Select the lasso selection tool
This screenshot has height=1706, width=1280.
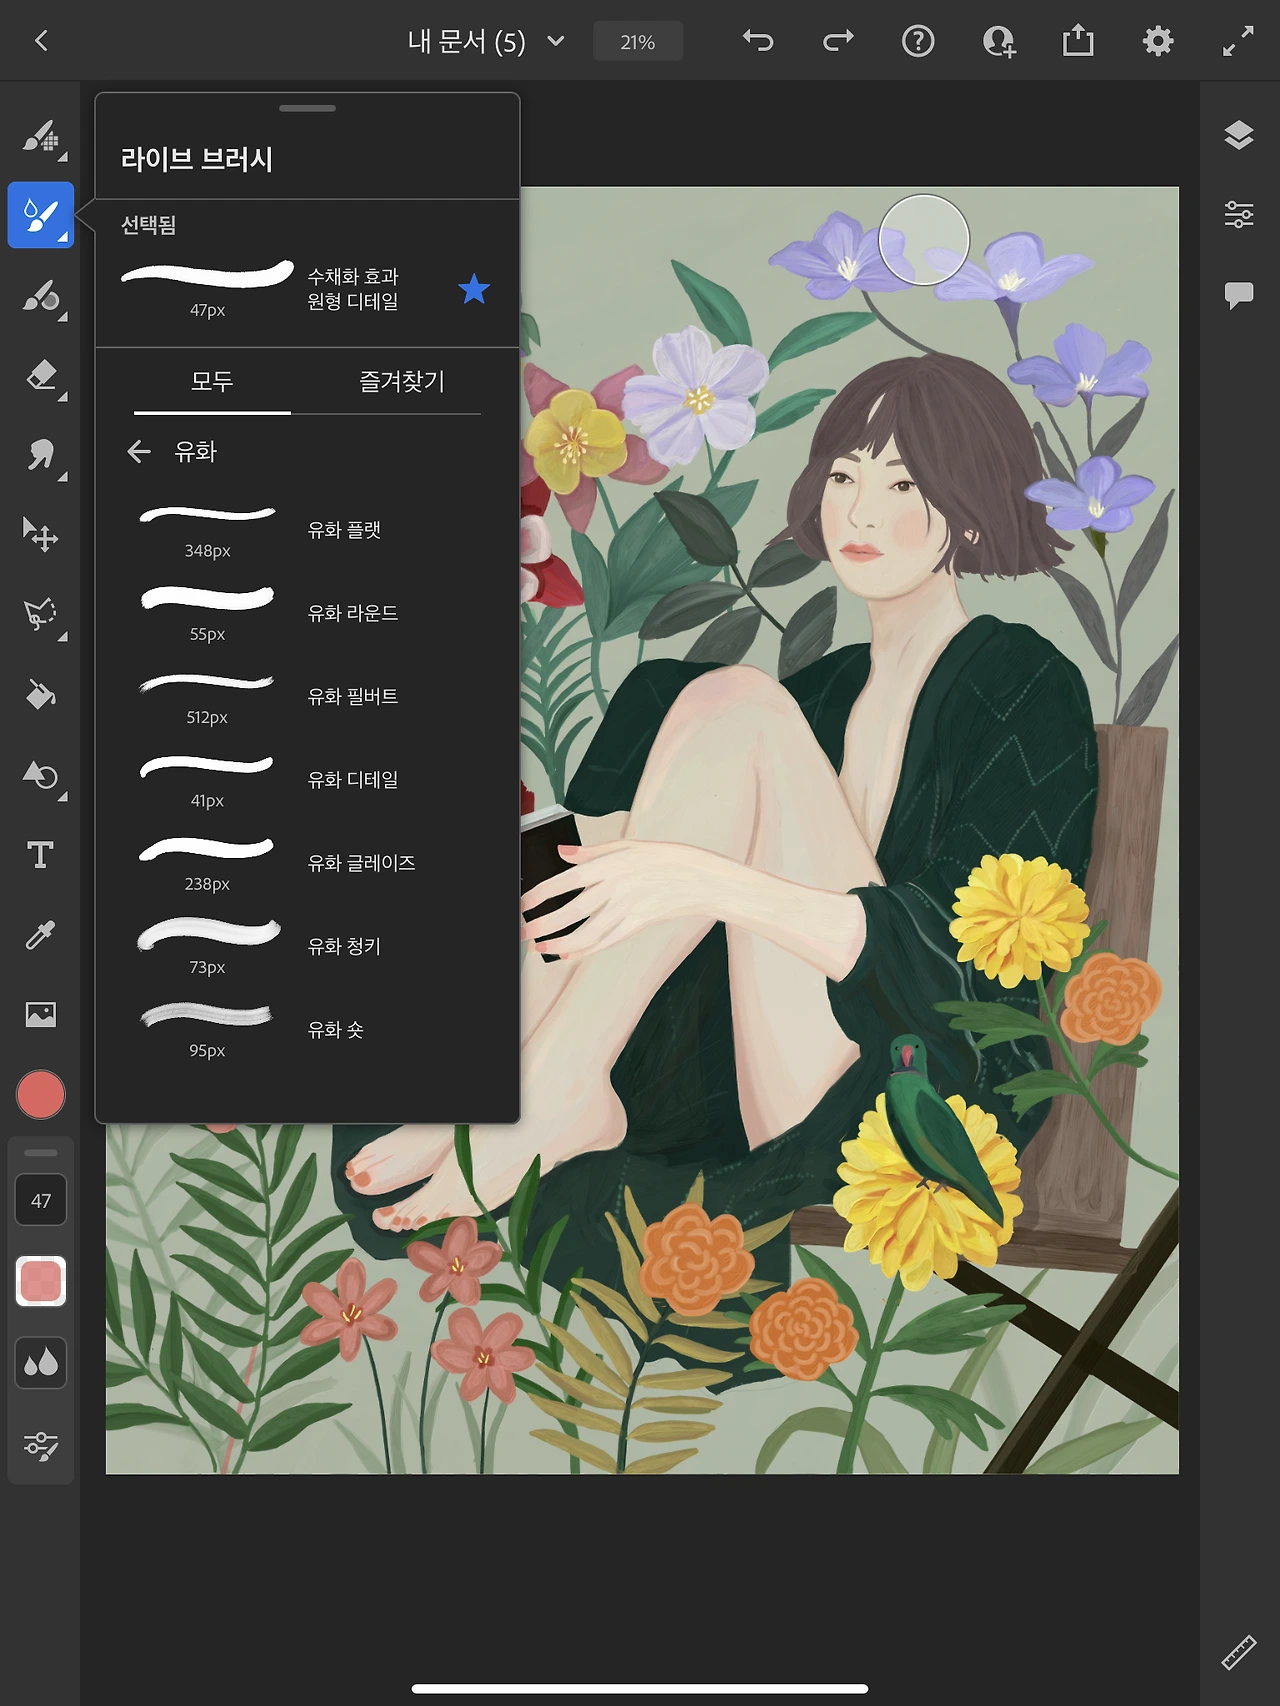tap(41, 614)
